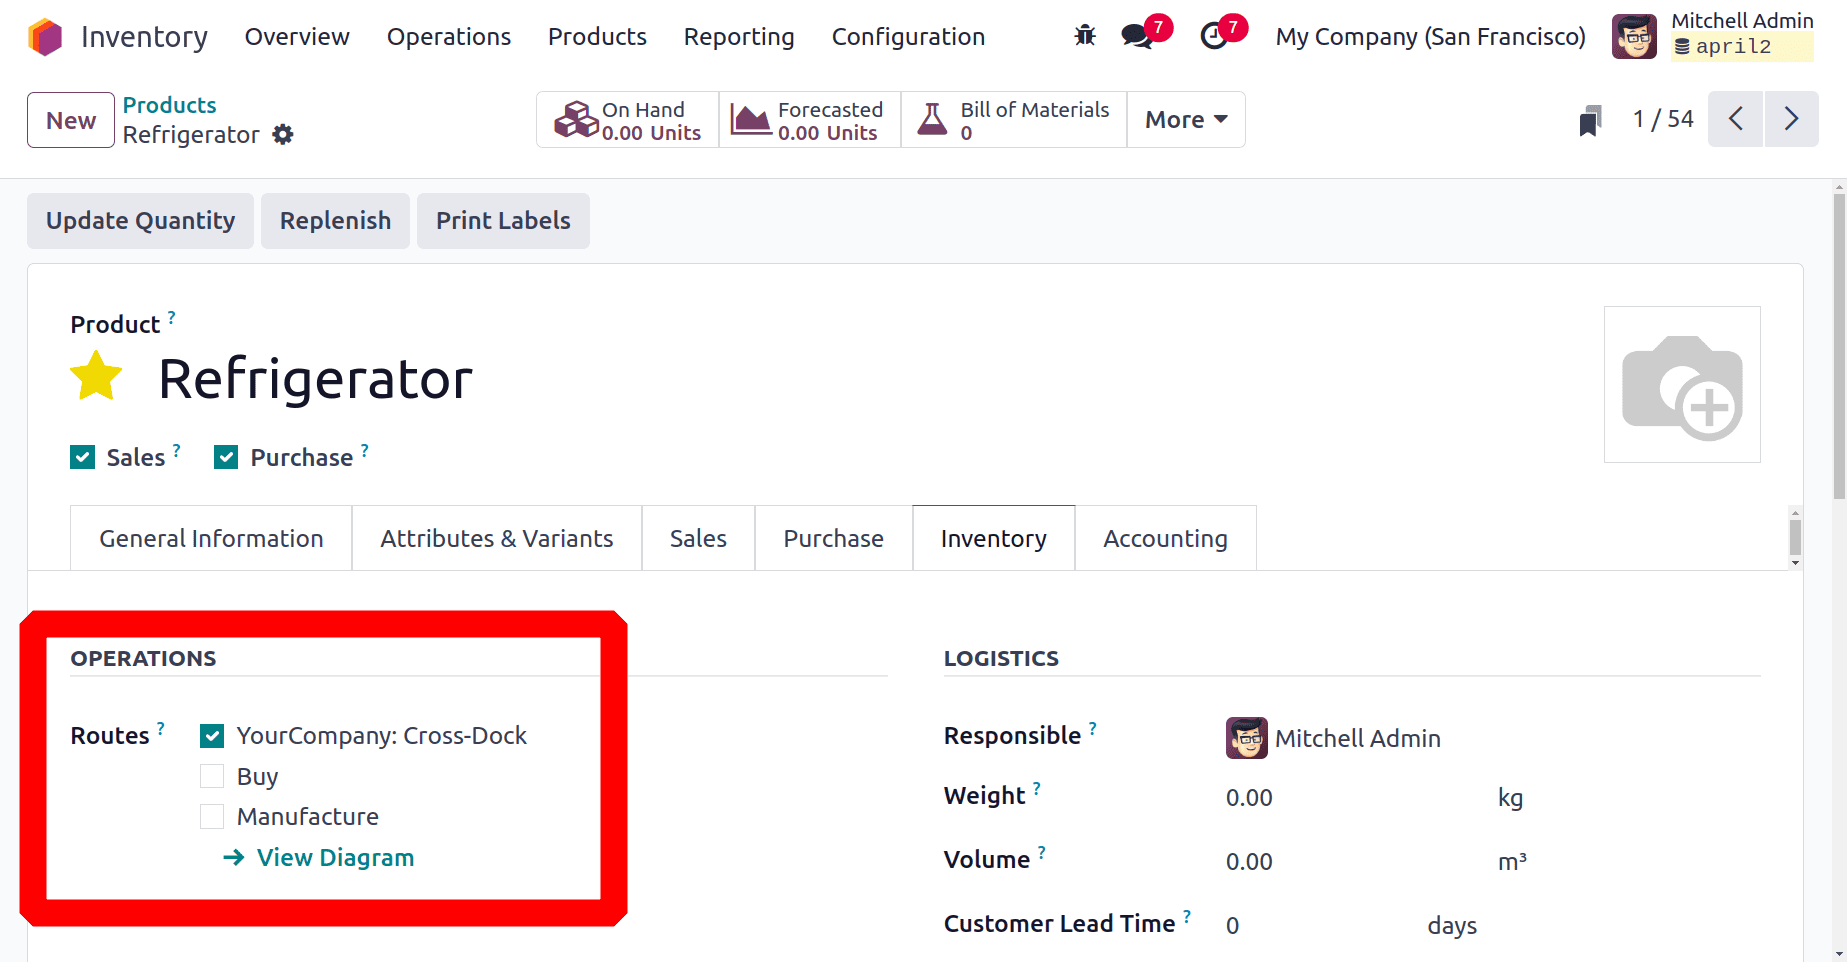Screen dimensions: 1847x962
Task: Open the conversations chat icon
Action: coord(1137,36)
